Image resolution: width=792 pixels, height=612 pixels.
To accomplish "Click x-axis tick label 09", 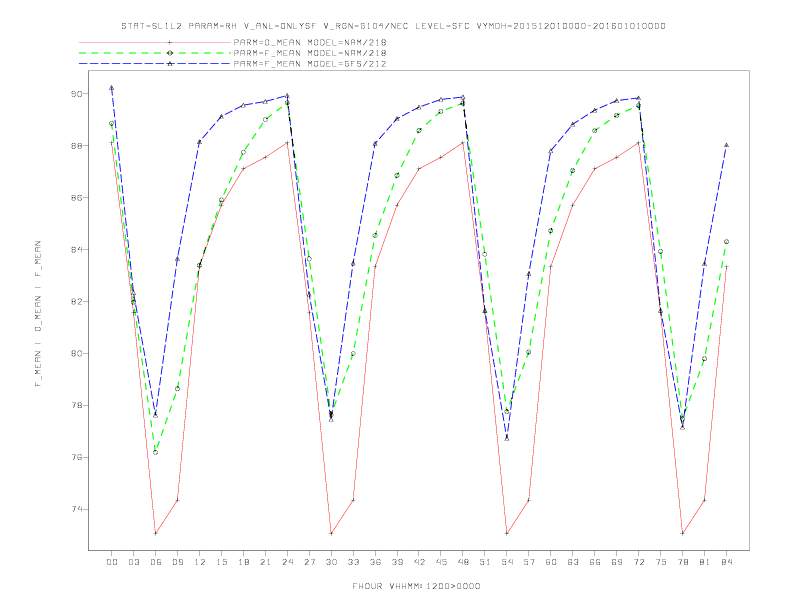I will pyautogui.click(x=177, y=562).
